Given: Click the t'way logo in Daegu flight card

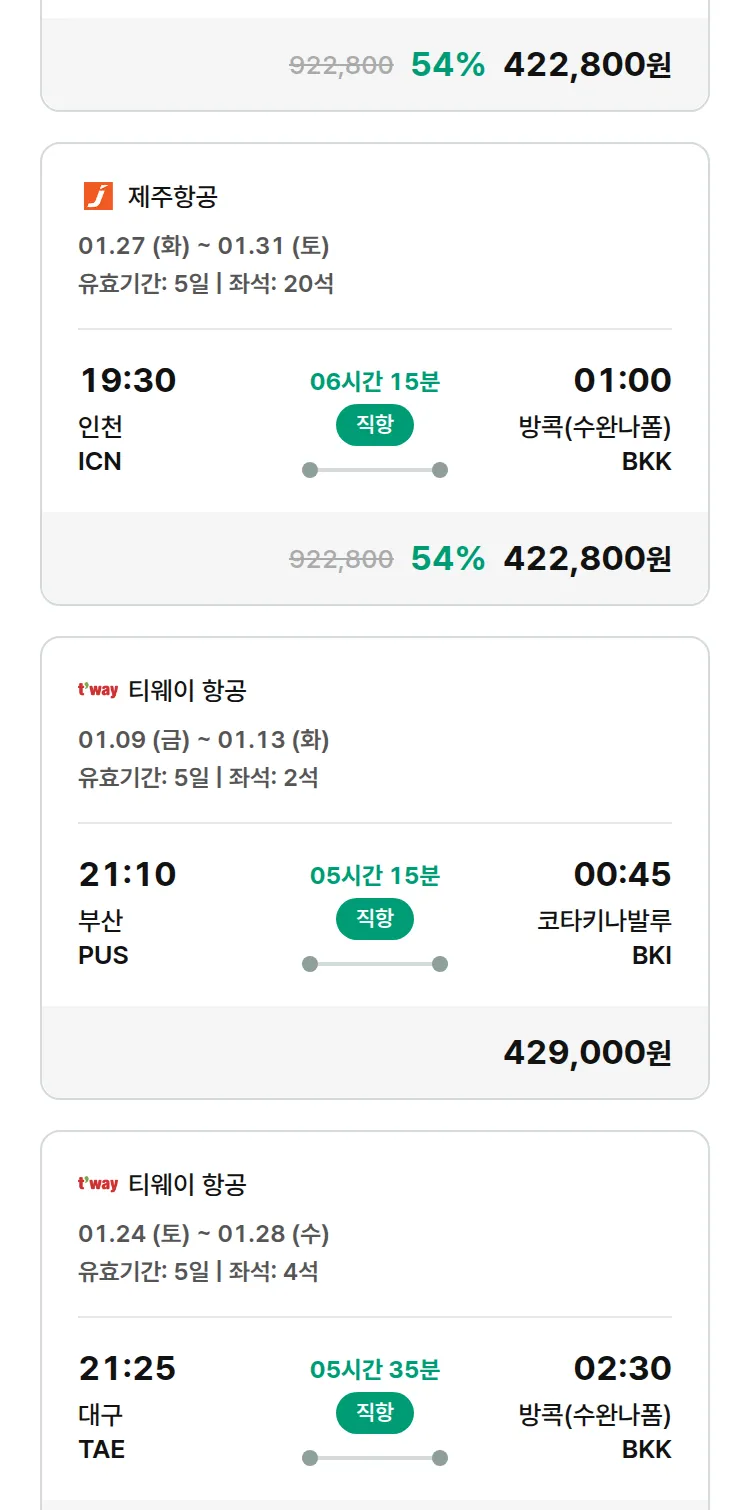Looking at the screenshot, I should pyautogui.click(x=98, y=1184).
